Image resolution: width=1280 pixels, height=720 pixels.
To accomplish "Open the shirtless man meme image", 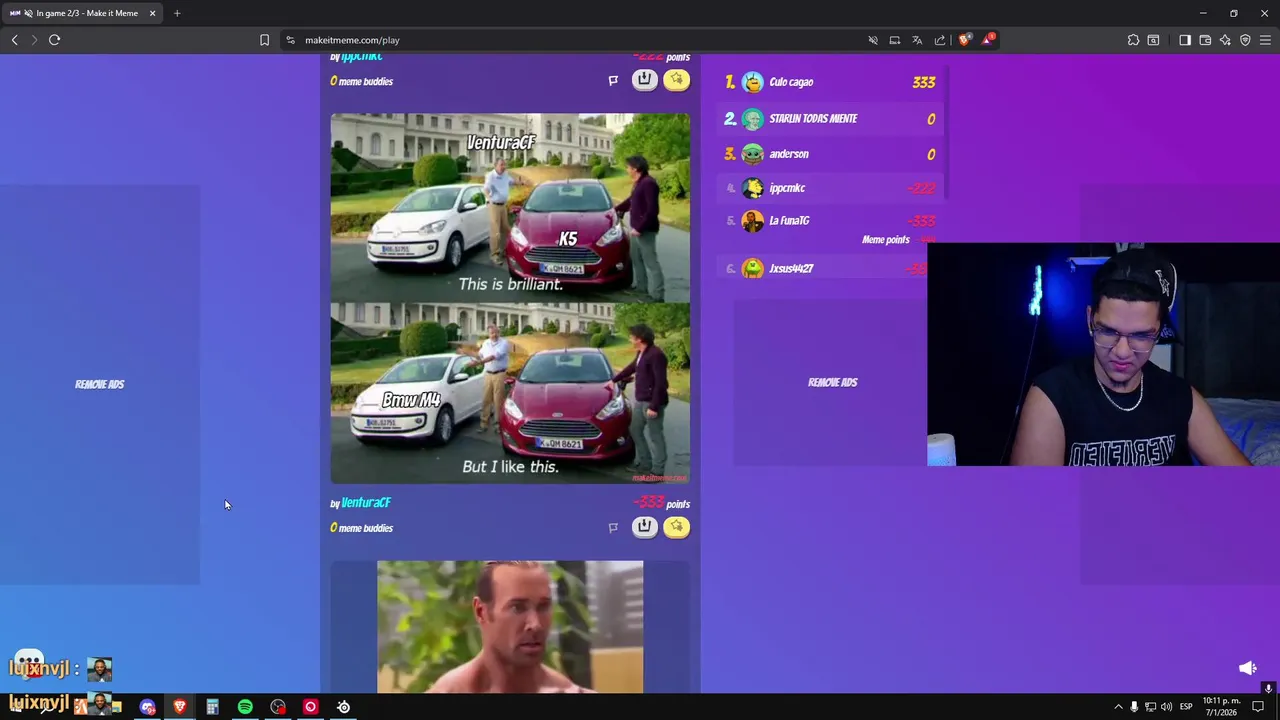I will click(x=510, y=627).
